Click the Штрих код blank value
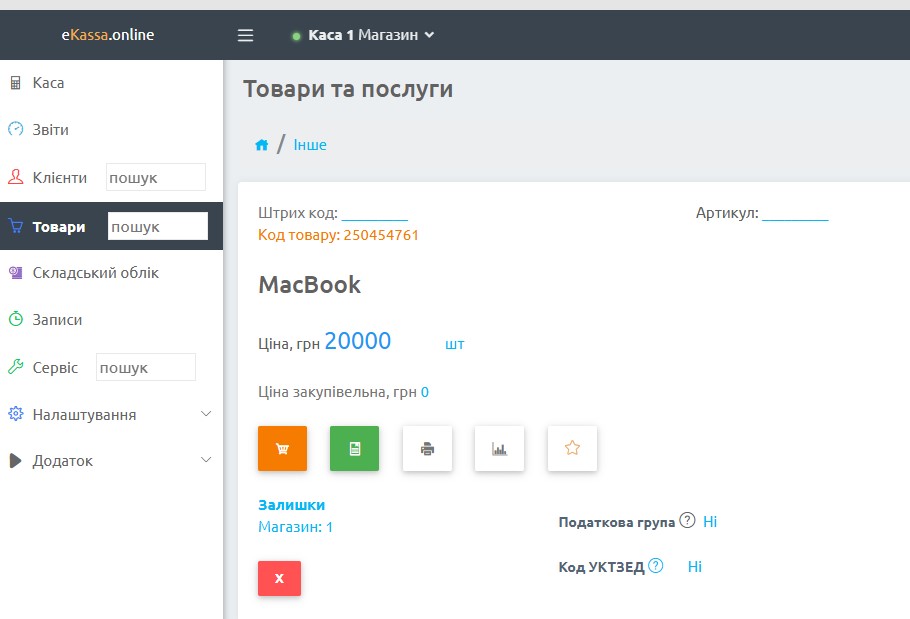This screenshot has height=619, width=910. (x=375, y=213)
